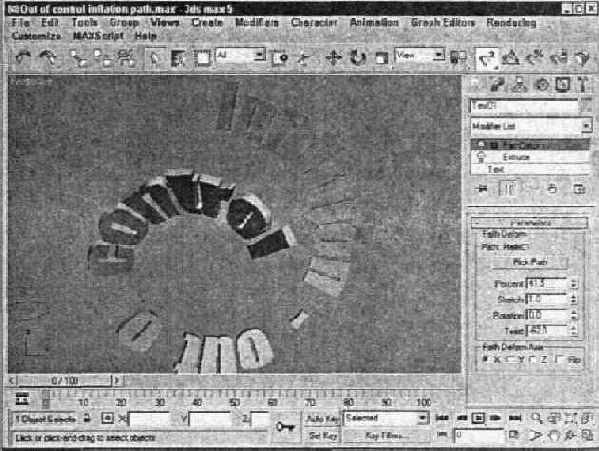Toggle the Angle Snap icon
Viewport: 599px width, 451px height.
pos(511,58)
